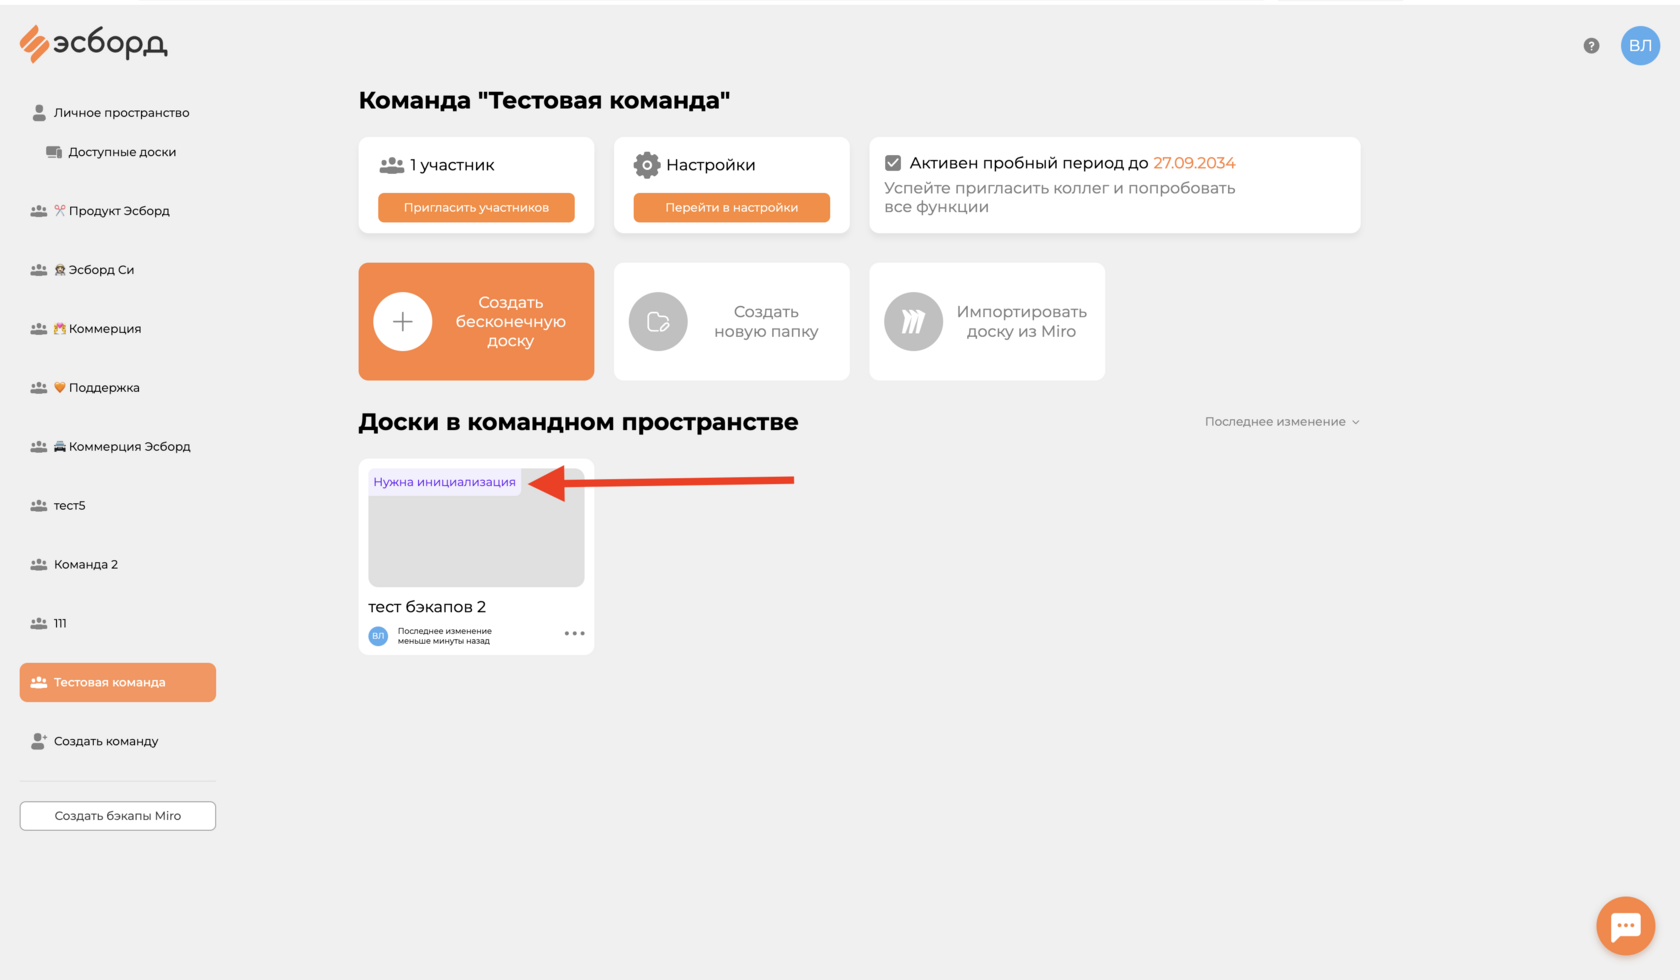Toggle the trial period active checkbox
Viewport: 1680px width, 980px height.
(893, 163)
